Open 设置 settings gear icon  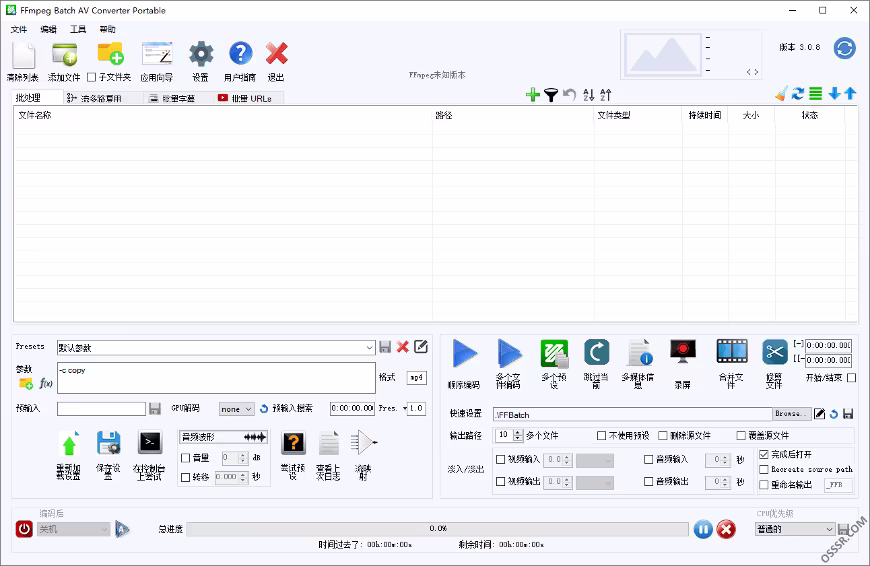pyautogui.click(x=201, y=54)
